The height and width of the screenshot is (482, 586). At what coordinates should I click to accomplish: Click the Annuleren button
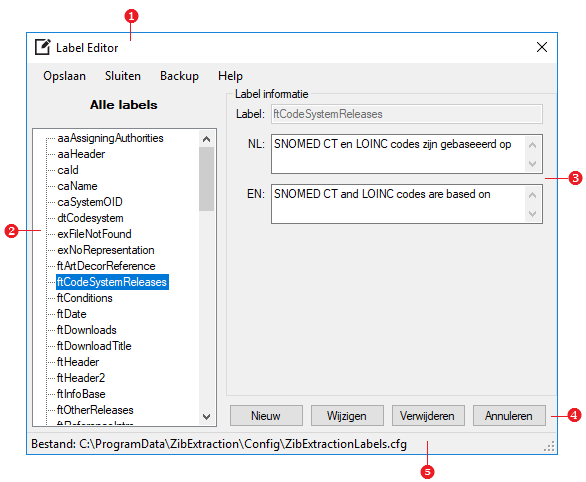pos(509,416)
